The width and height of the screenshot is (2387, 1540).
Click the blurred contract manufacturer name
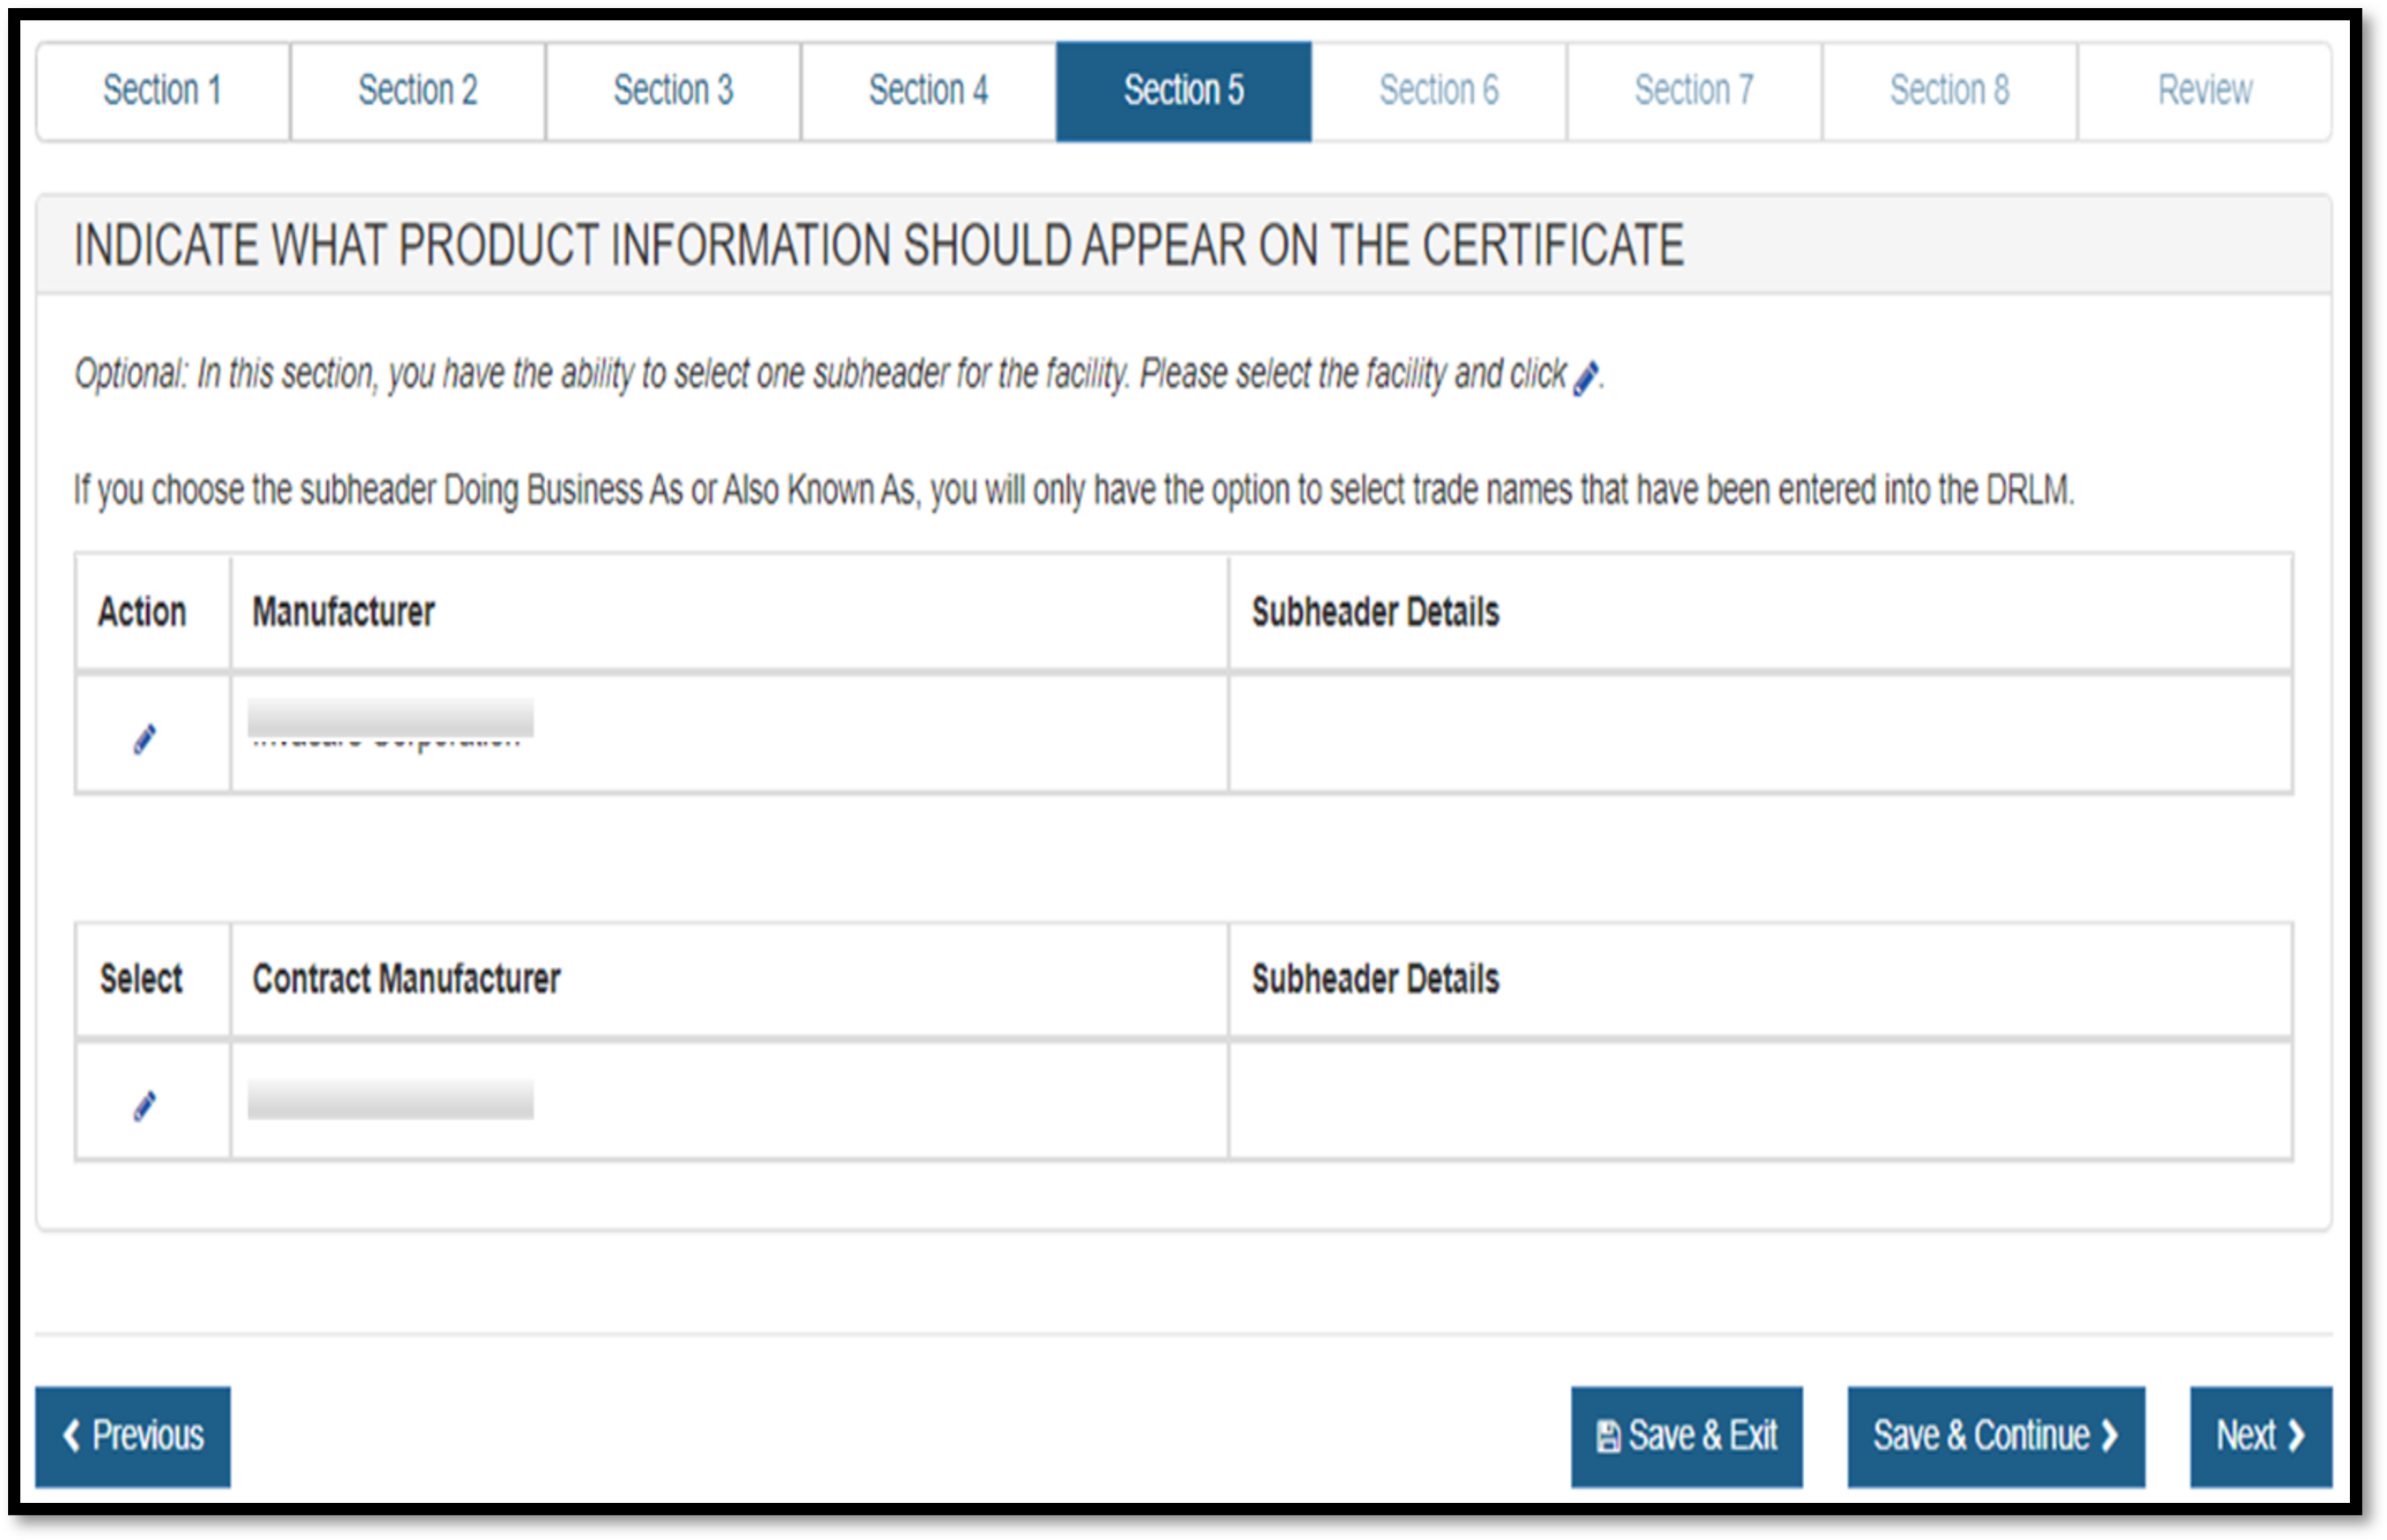click(390, 1100)
